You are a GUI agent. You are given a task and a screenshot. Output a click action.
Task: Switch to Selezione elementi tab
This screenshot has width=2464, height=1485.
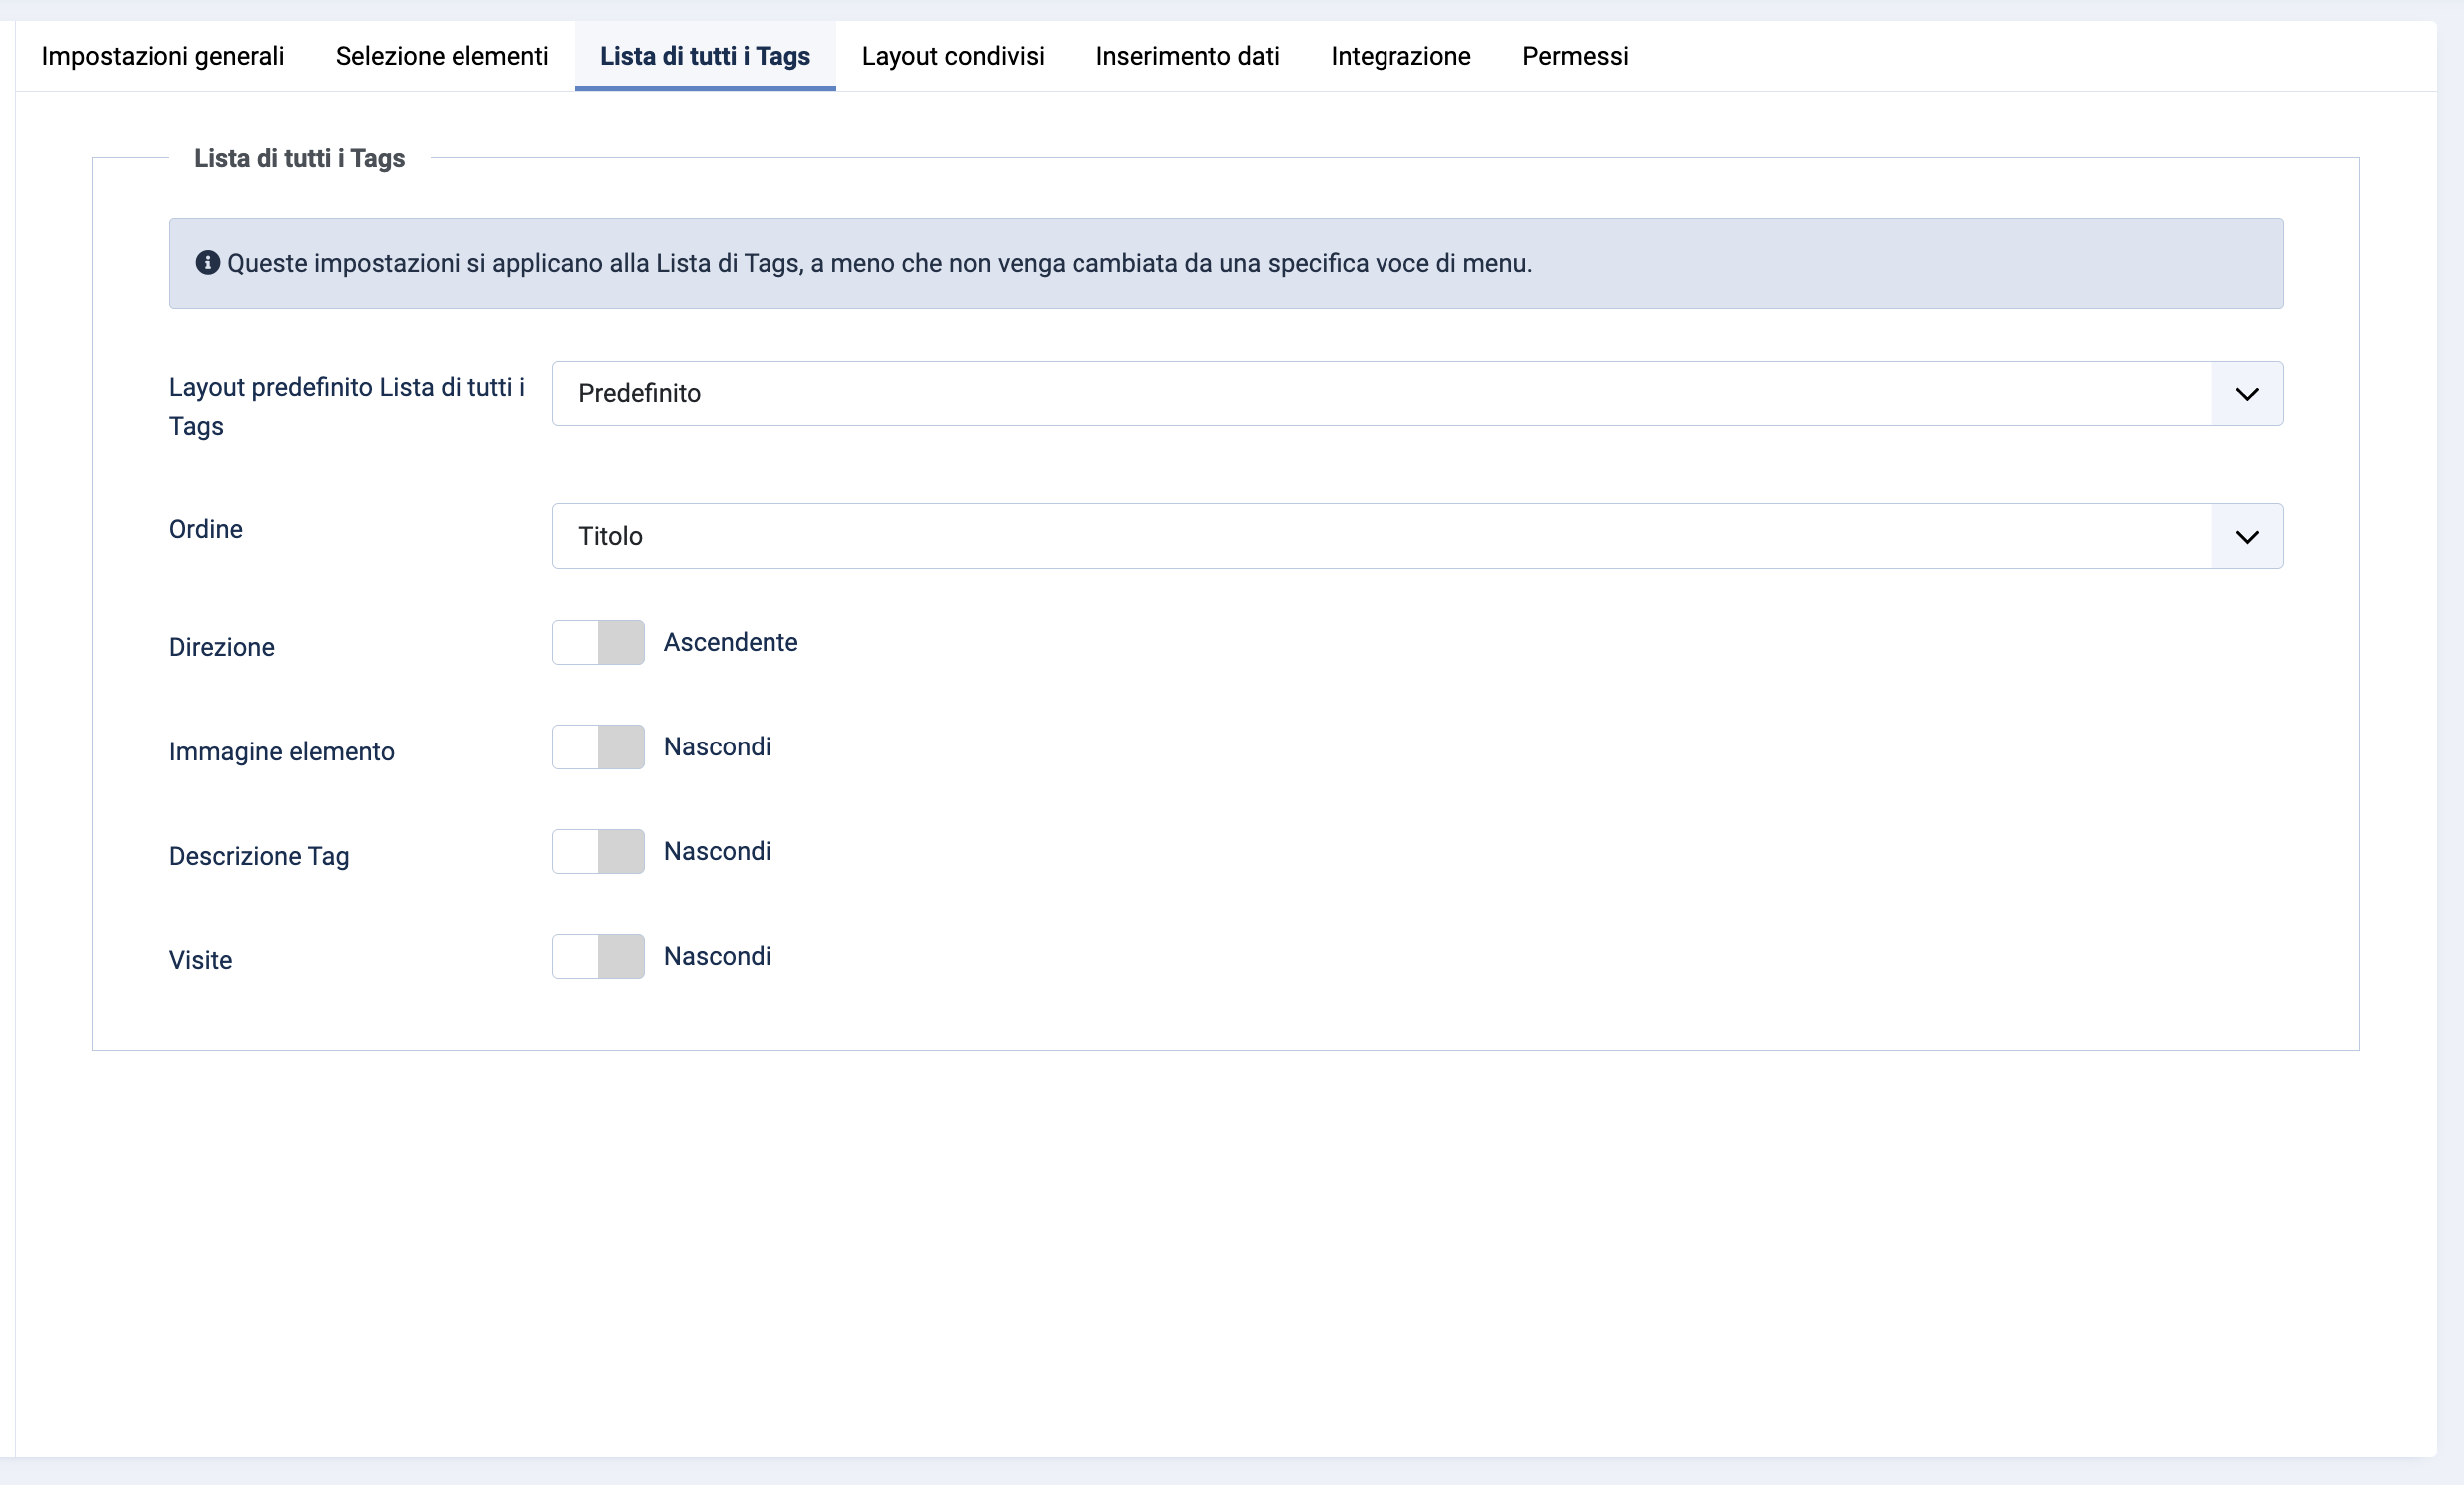pyautogui.click(x=442, y=56)
